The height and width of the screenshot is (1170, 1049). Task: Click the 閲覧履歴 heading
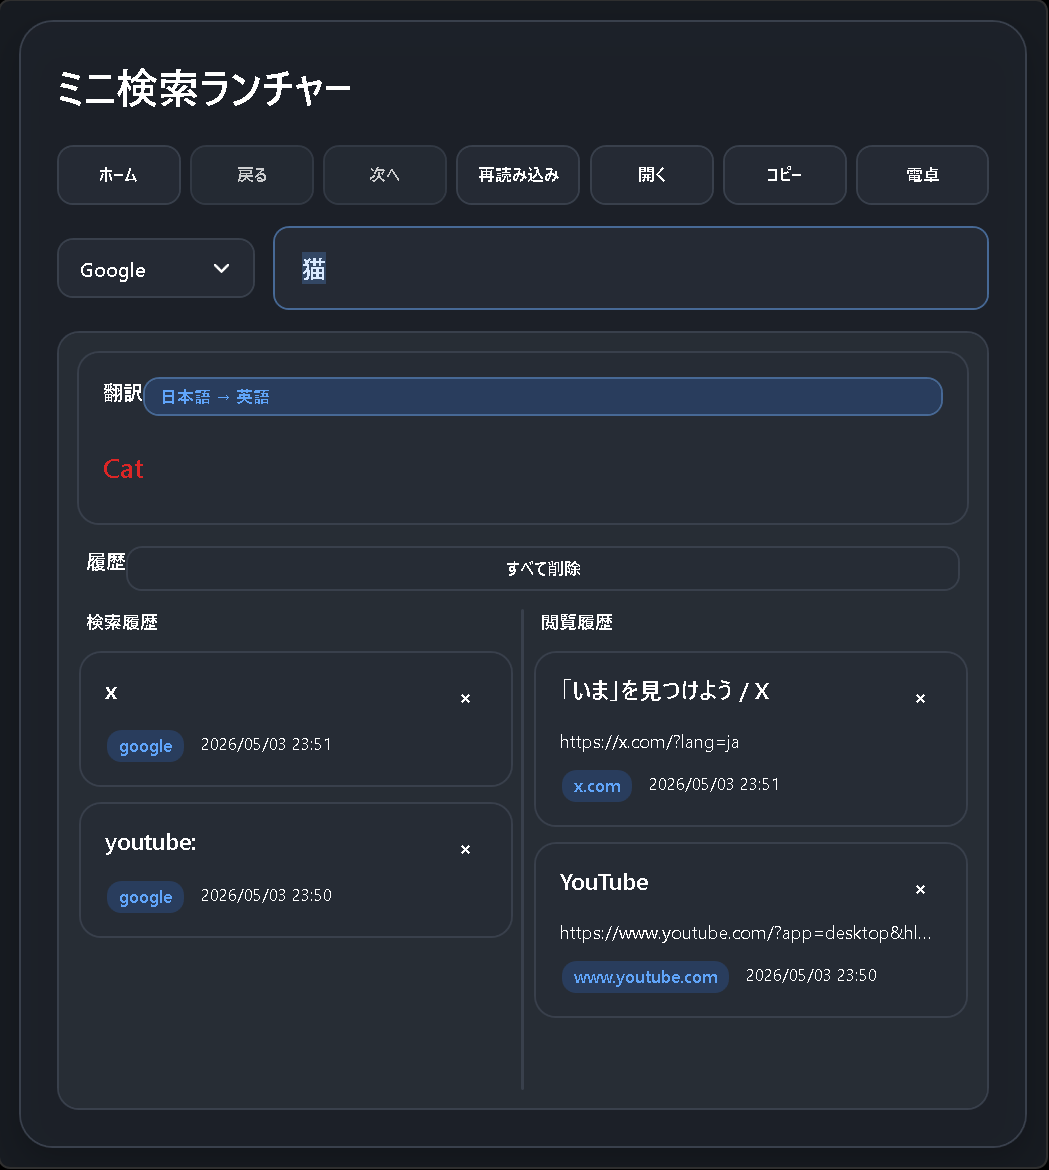coord(577,622)
